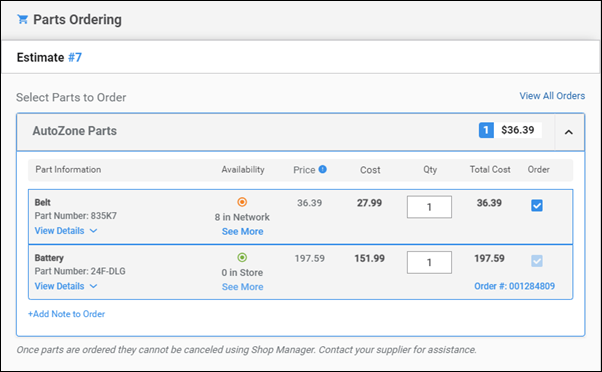Click See More under 8 in Network
The width and height of the screenshot is (602, 372).
[x=242, y=231]
